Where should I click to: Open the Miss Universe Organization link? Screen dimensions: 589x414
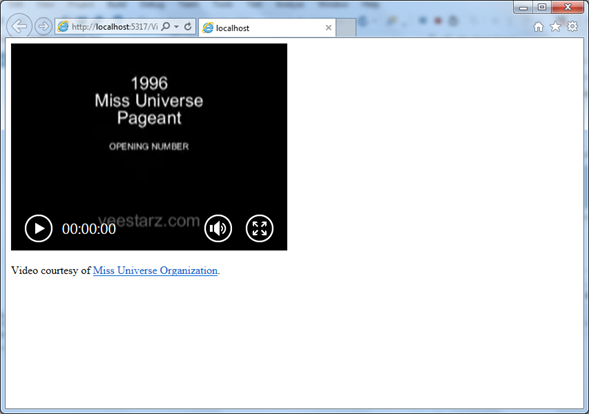pos(155,270)
